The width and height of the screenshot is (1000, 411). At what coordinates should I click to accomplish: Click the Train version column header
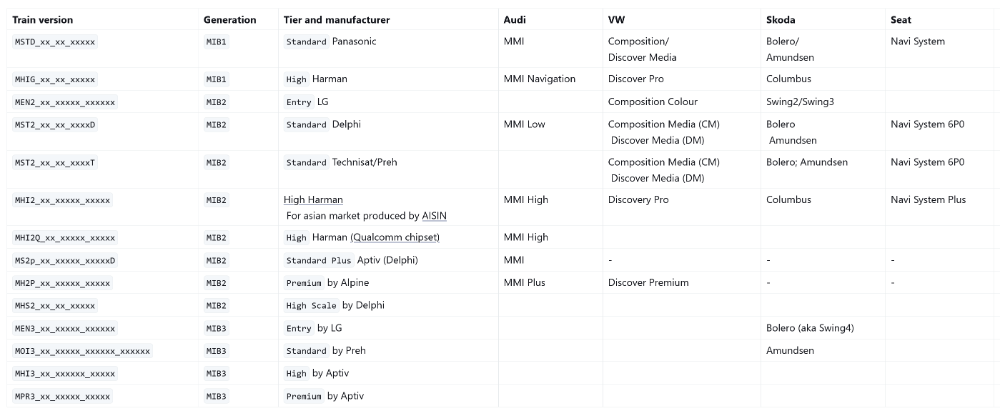(43, 20)
